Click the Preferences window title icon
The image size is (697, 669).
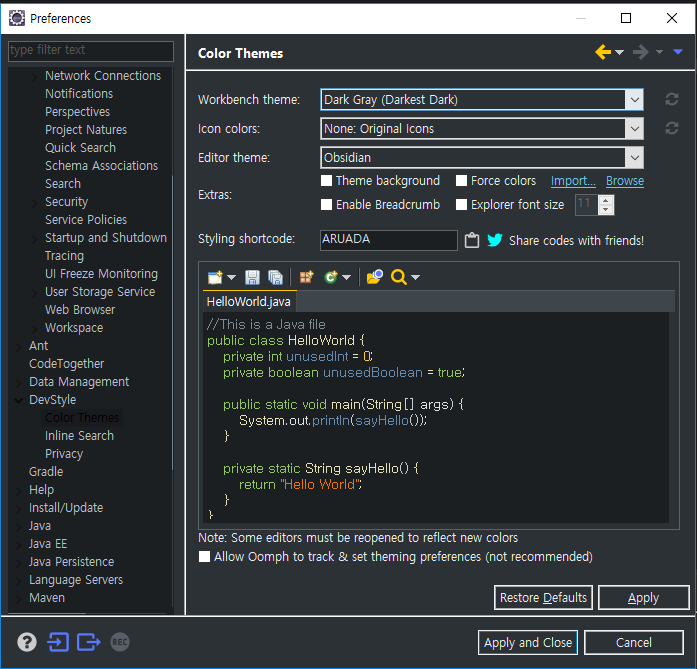[17, 18]
